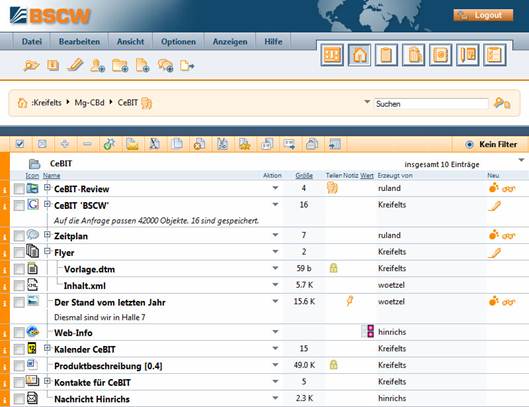Click the note pin icon on Der Stand row
529x407 pixels.
coord(350,300)
